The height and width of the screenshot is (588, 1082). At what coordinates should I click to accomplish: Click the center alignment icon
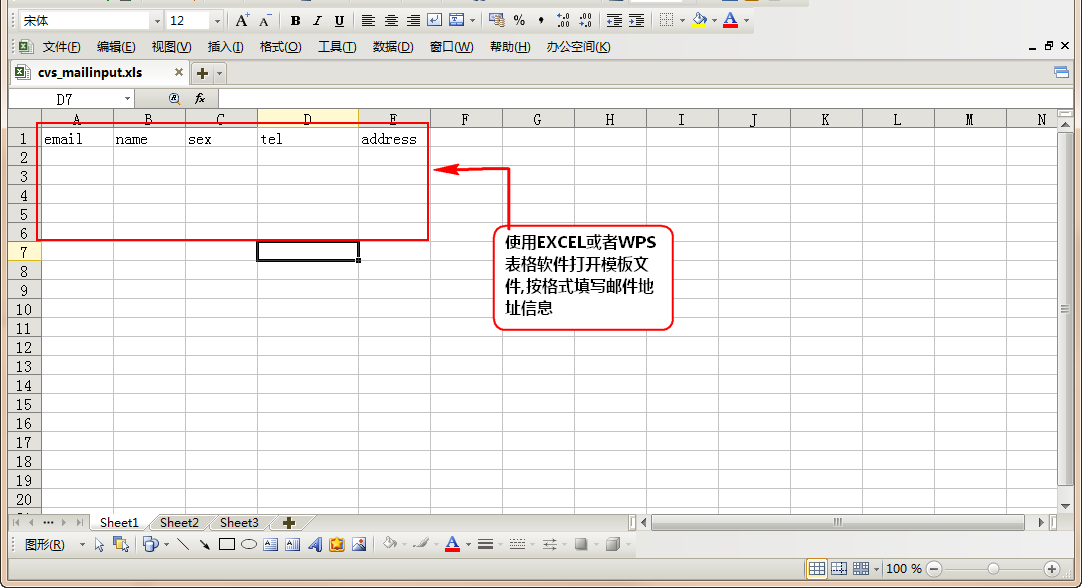point(391,21)
